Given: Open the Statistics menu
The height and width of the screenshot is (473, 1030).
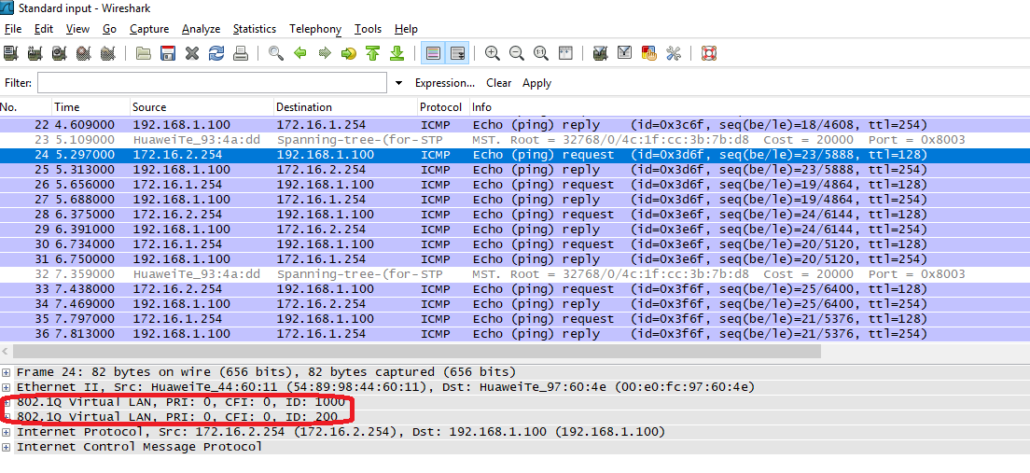Looking at the screenshot, I should (x=255, y=29).
